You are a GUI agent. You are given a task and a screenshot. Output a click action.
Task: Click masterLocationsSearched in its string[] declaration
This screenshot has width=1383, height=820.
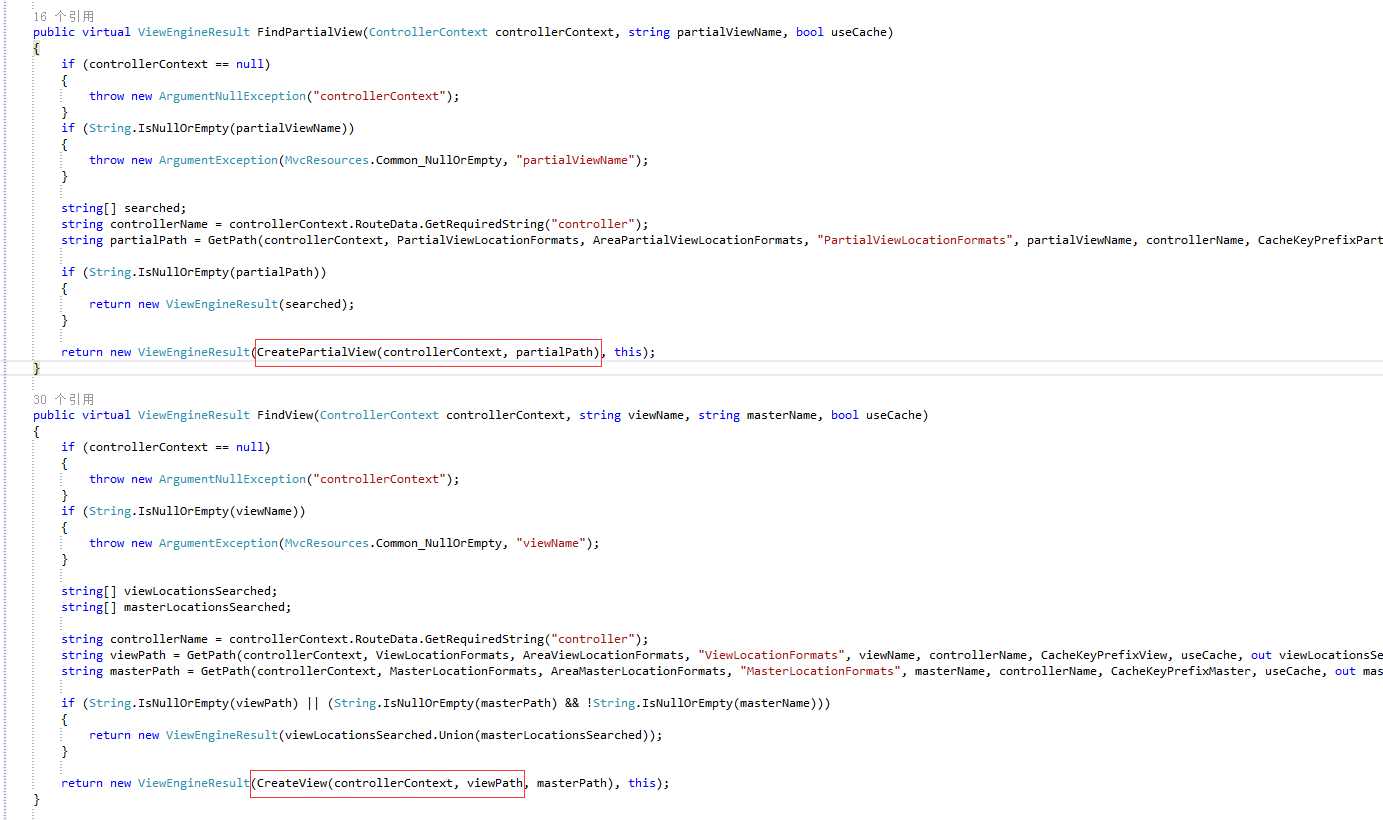pos(204,607)
